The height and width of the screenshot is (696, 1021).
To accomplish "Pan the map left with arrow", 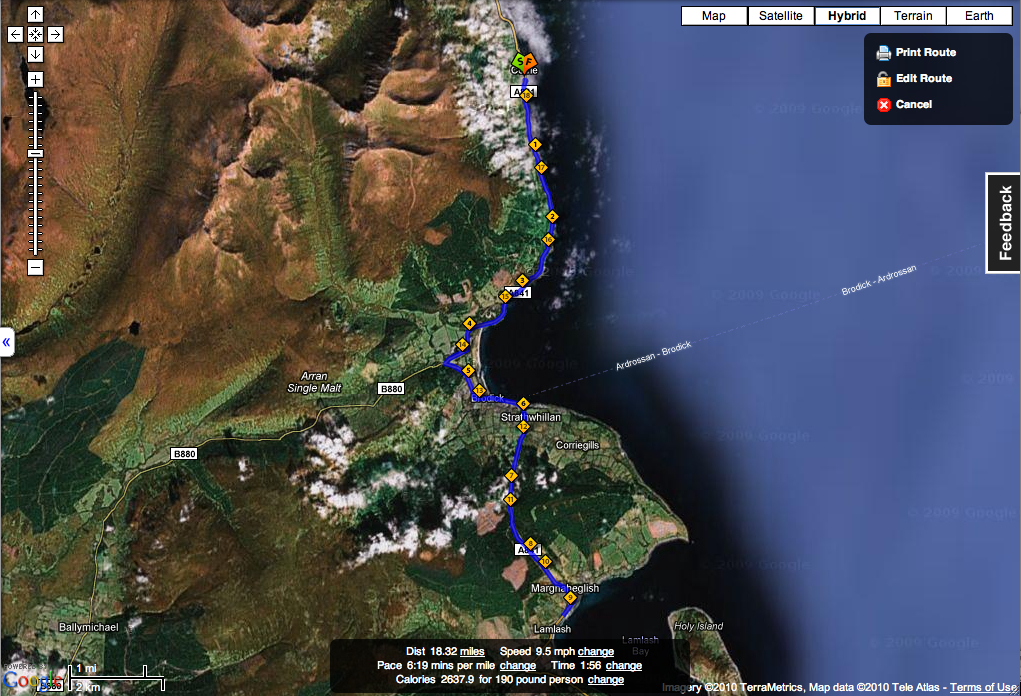I will tap(15, 34).
